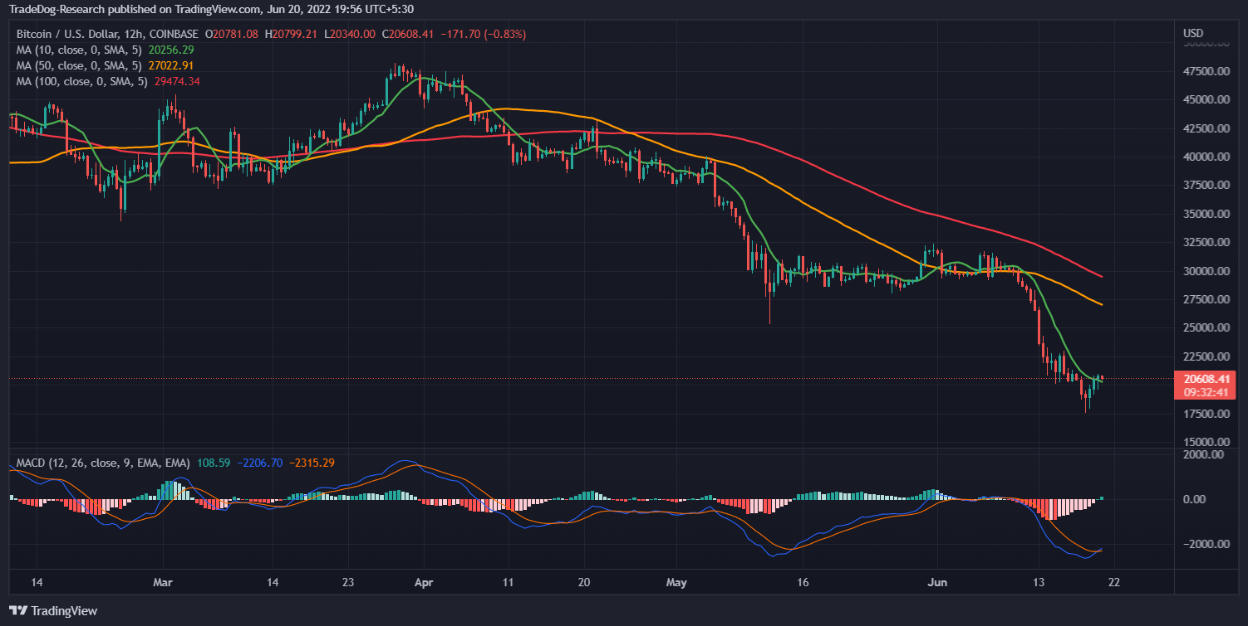
Task: Click the 42500.00 price axis label
Action: click(x=1205, y=129)
